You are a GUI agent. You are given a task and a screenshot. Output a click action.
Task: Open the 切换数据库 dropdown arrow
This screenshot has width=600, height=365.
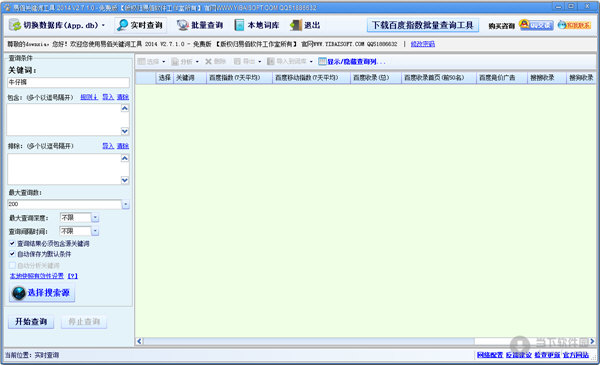(103, 25)
